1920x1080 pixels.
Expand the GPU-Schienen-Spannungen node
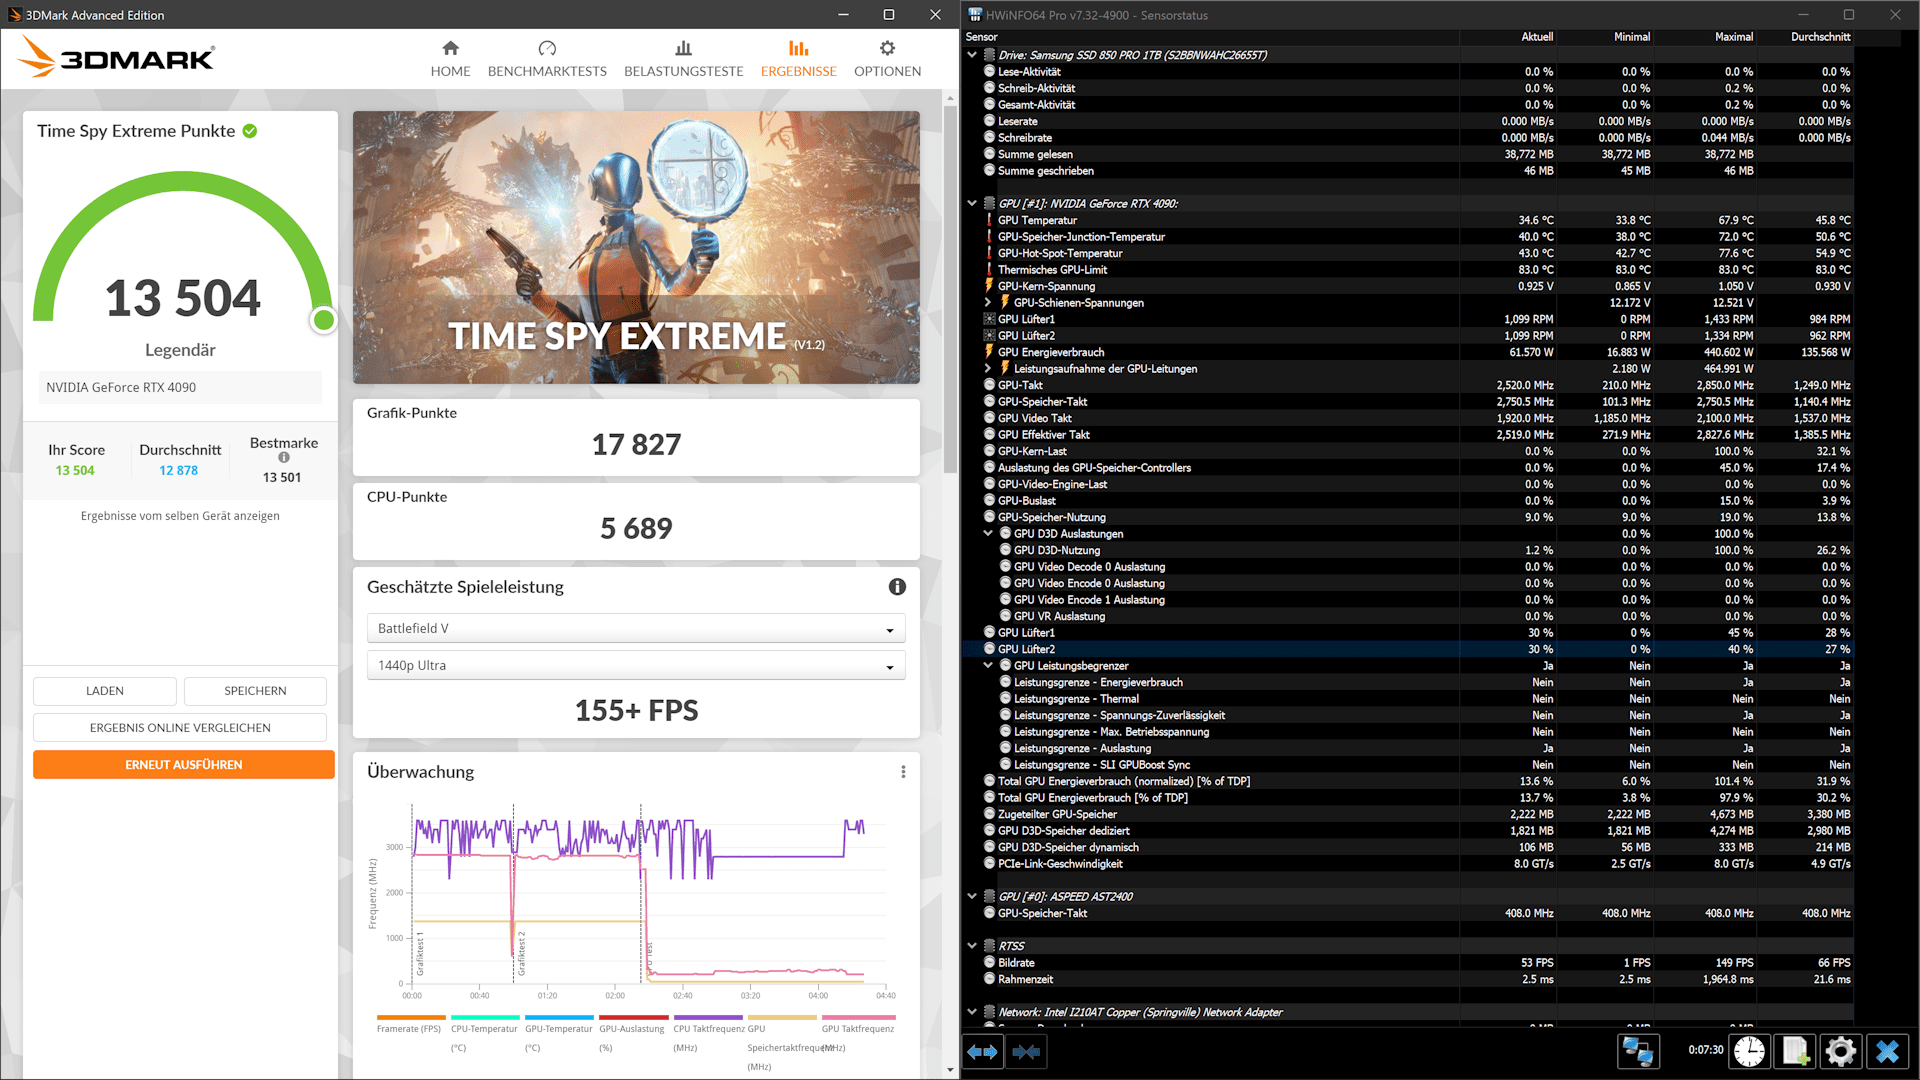click(x=988, y=303)
